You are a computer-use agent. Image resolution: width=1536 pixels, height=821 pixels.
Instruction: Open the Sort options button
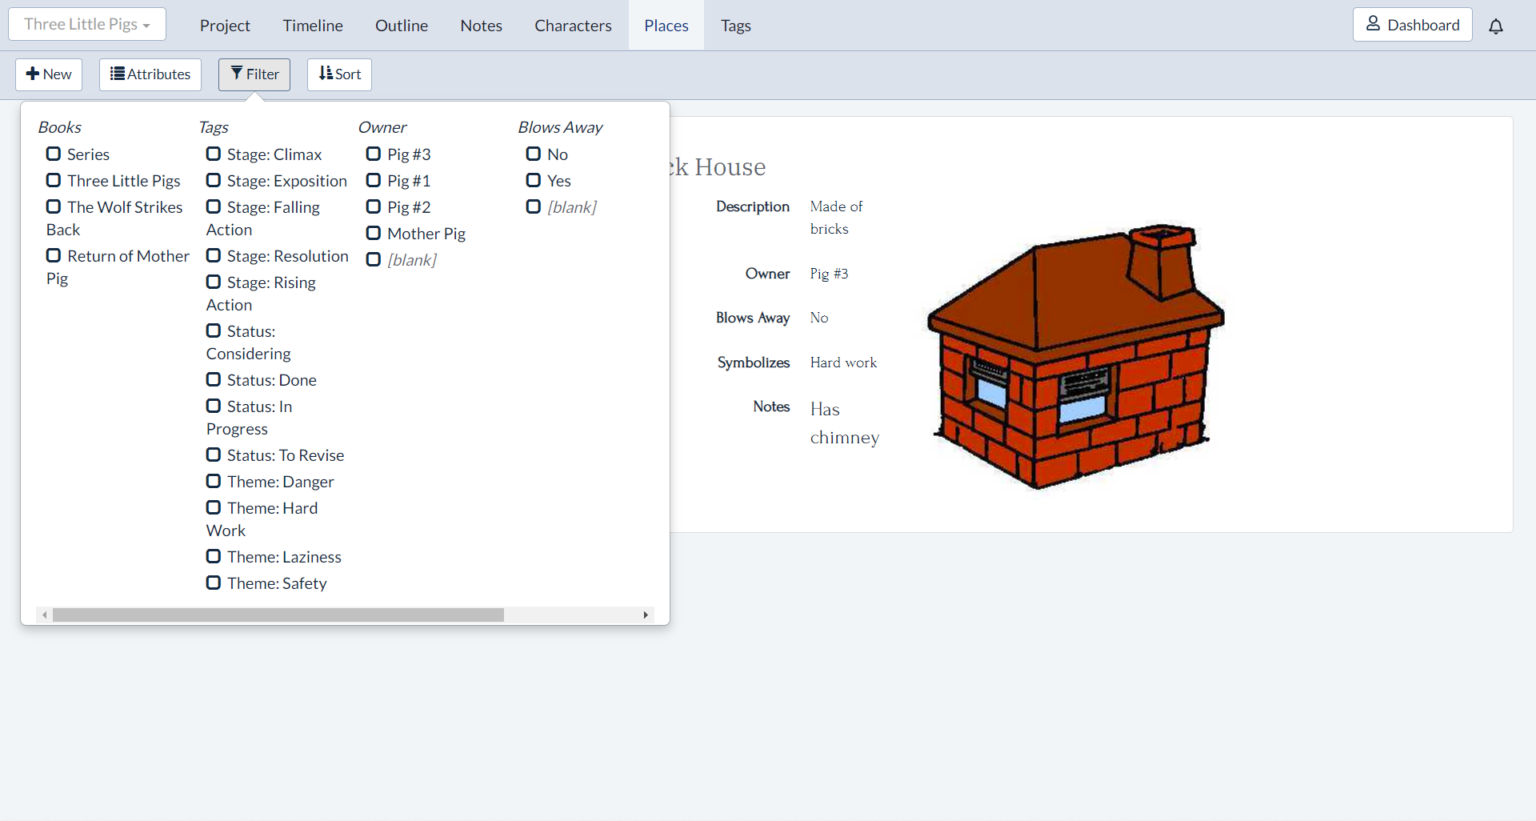click(x=339, y=74)
